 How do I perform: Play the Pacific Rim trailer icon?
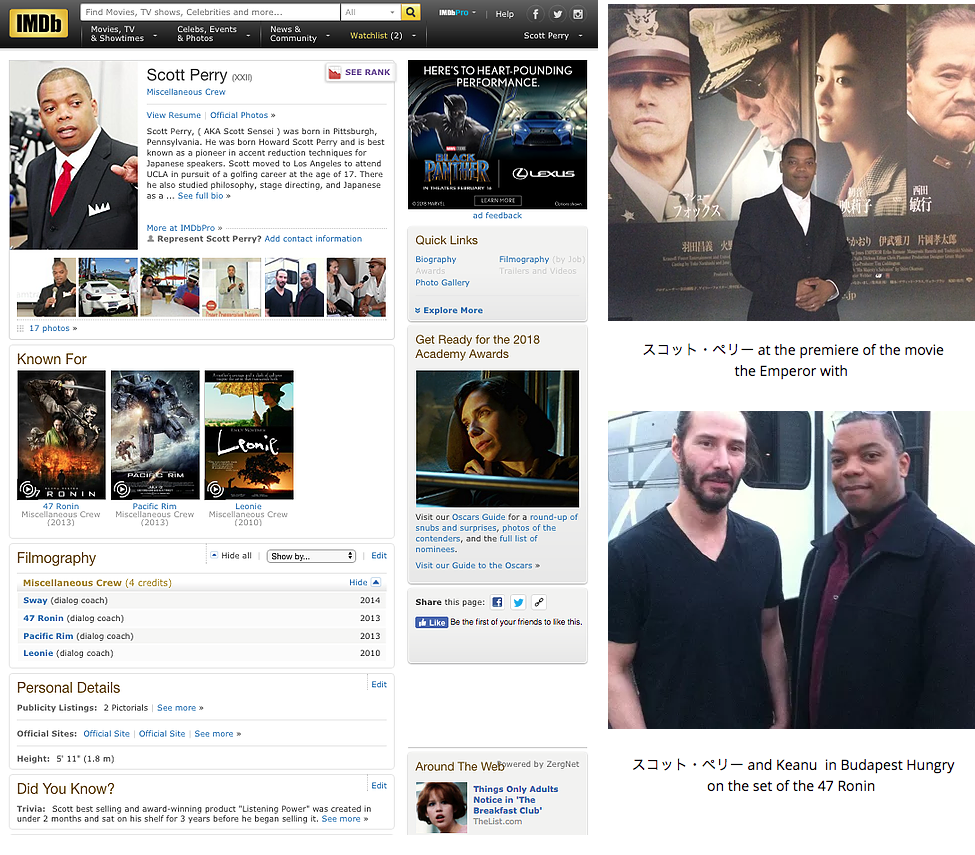pyautogui.click(x=121, y=489)
